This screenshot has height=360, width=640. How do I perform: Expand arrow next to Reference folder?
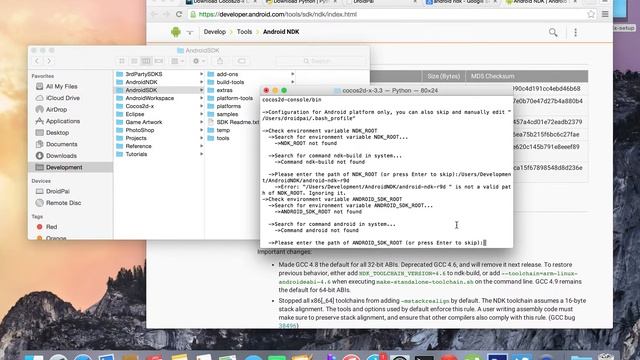pos(201,146)
